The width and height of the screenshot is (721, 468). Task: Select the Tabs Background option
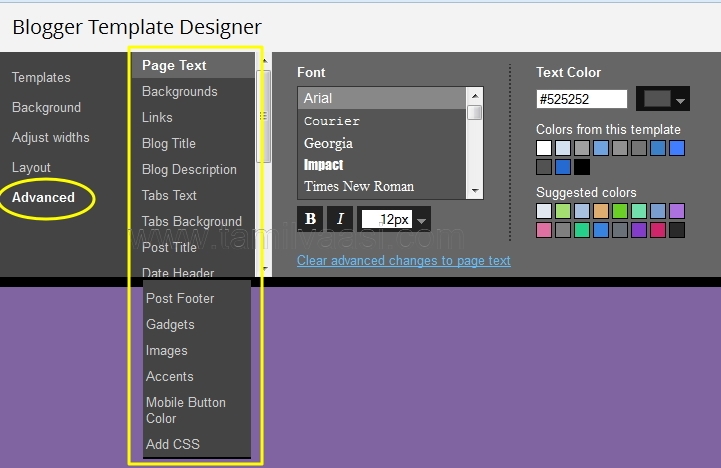click(193, 221)
